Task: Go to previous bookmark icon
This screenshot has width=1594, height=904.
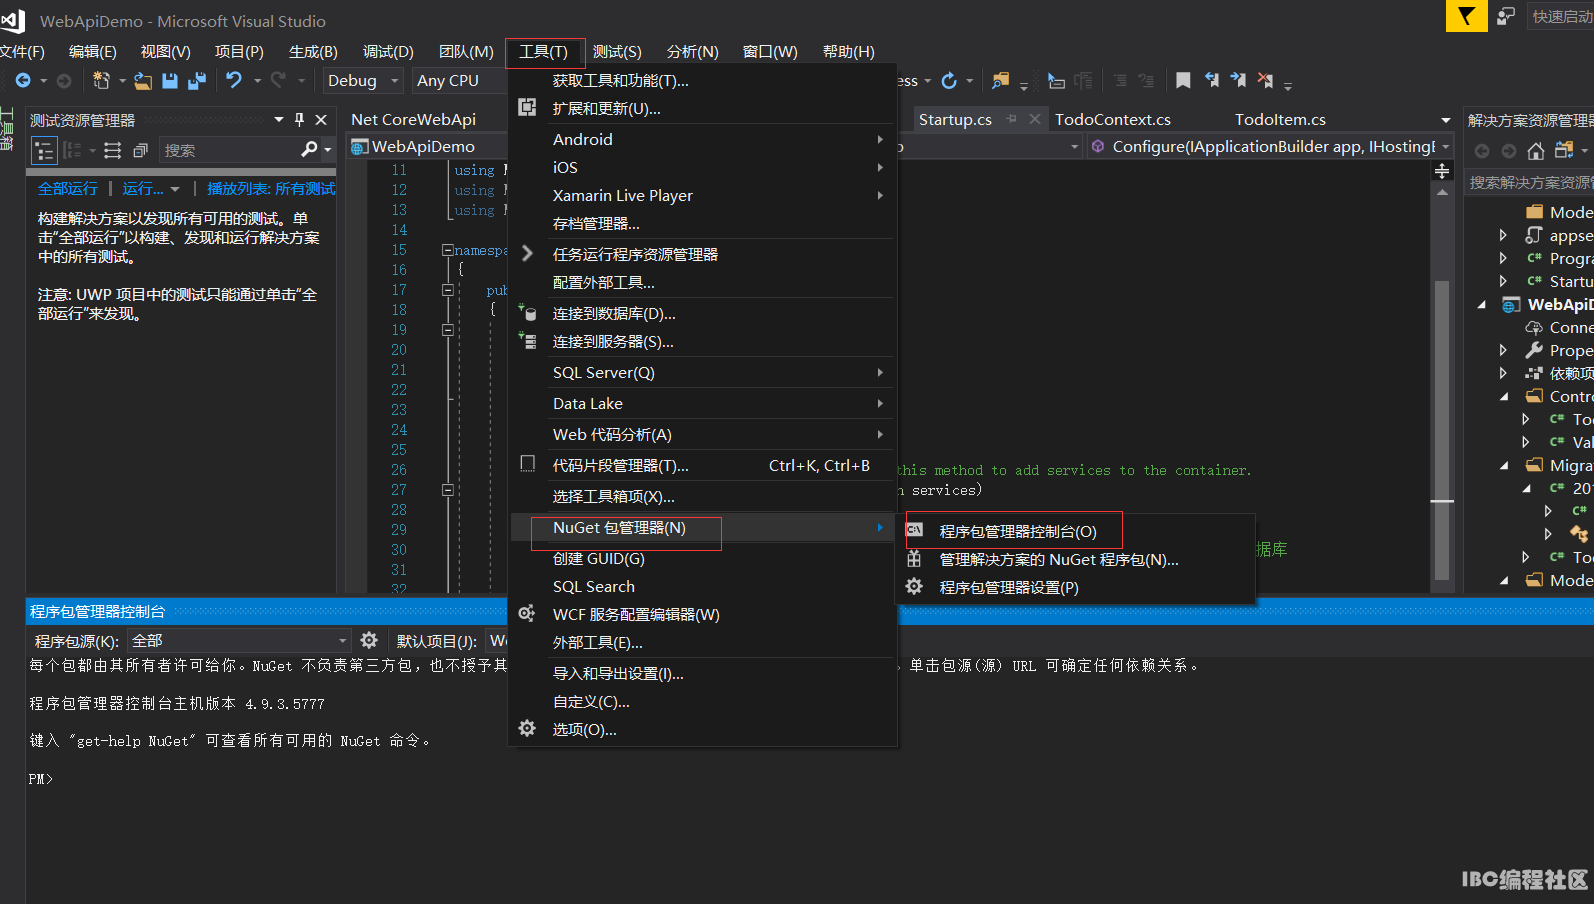Action: pyautogui.click(x=1211, y=80)
